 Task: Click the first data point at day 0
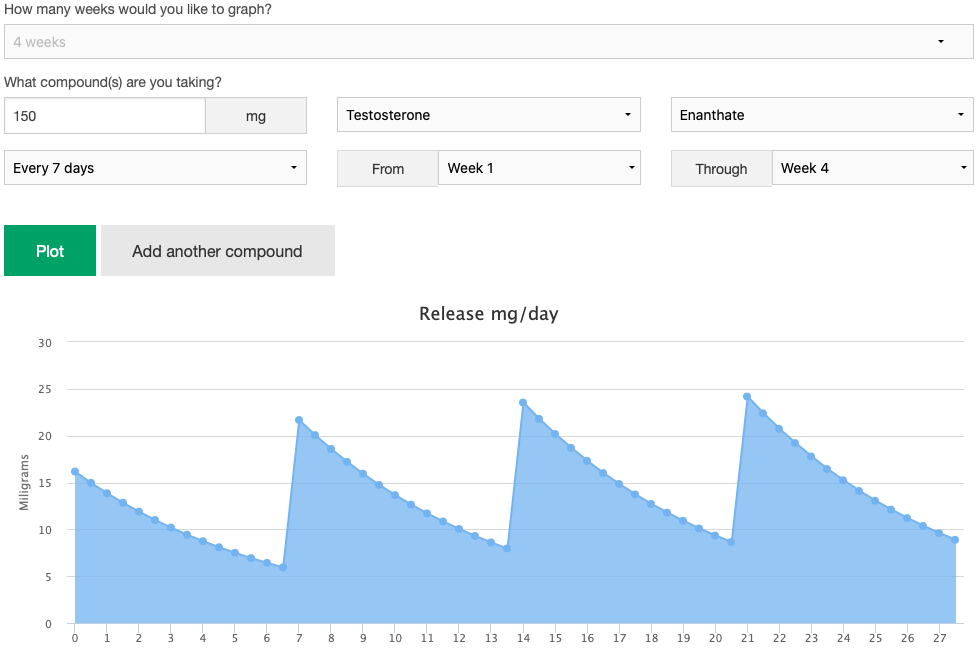[75, 471]
